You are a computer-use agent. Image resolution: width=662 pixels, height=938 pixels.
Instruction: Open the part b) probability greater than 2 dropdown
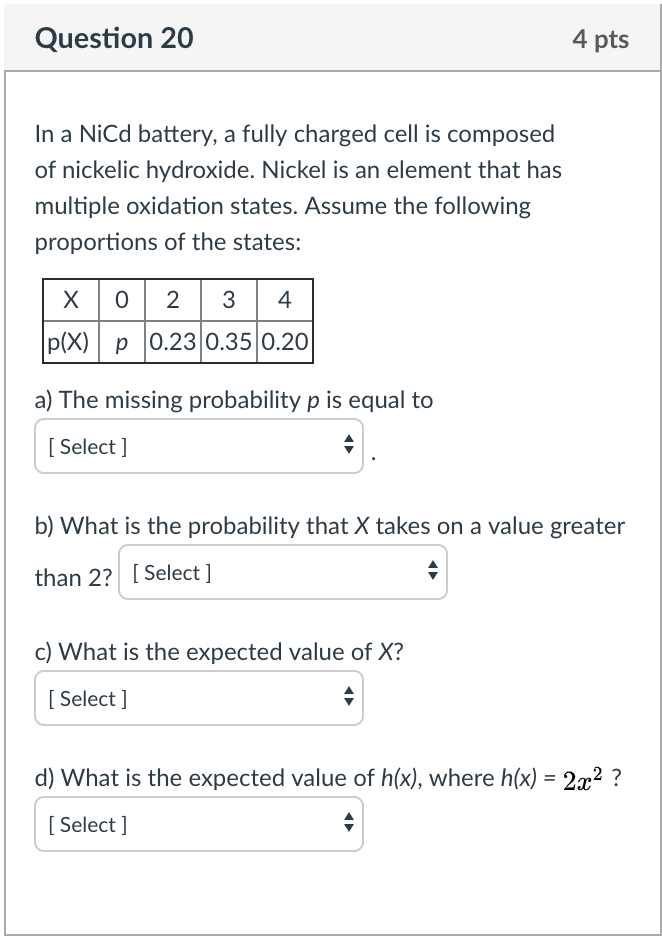point(283,572)
